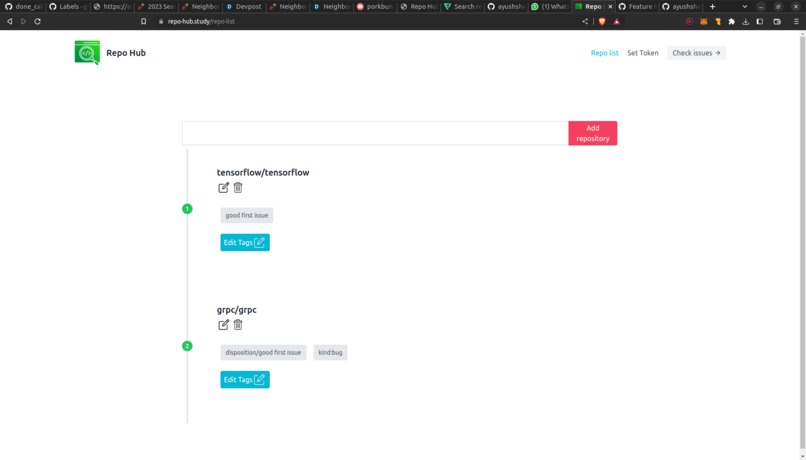Click the red circular extension icon
806x460 pixels.
pos(689,22)
